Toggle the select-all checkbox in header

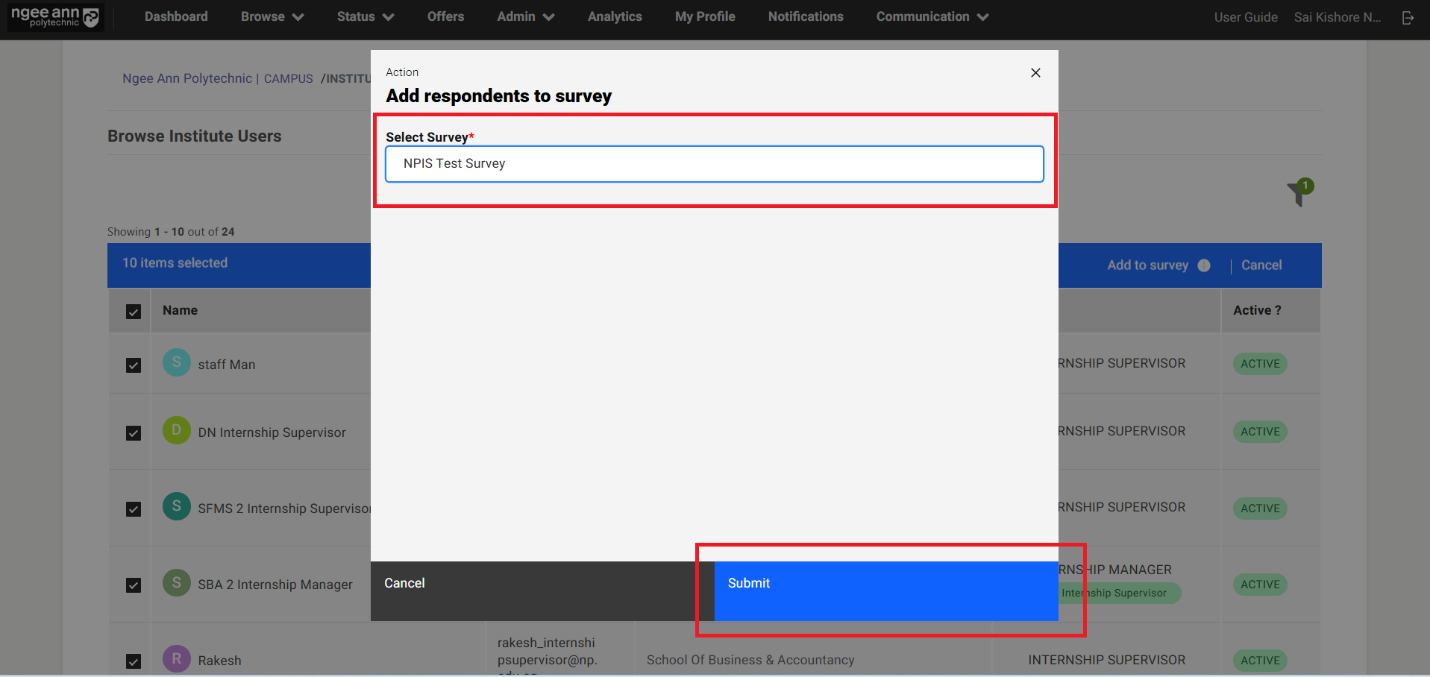pyautogui.click(x=133, y=312)
